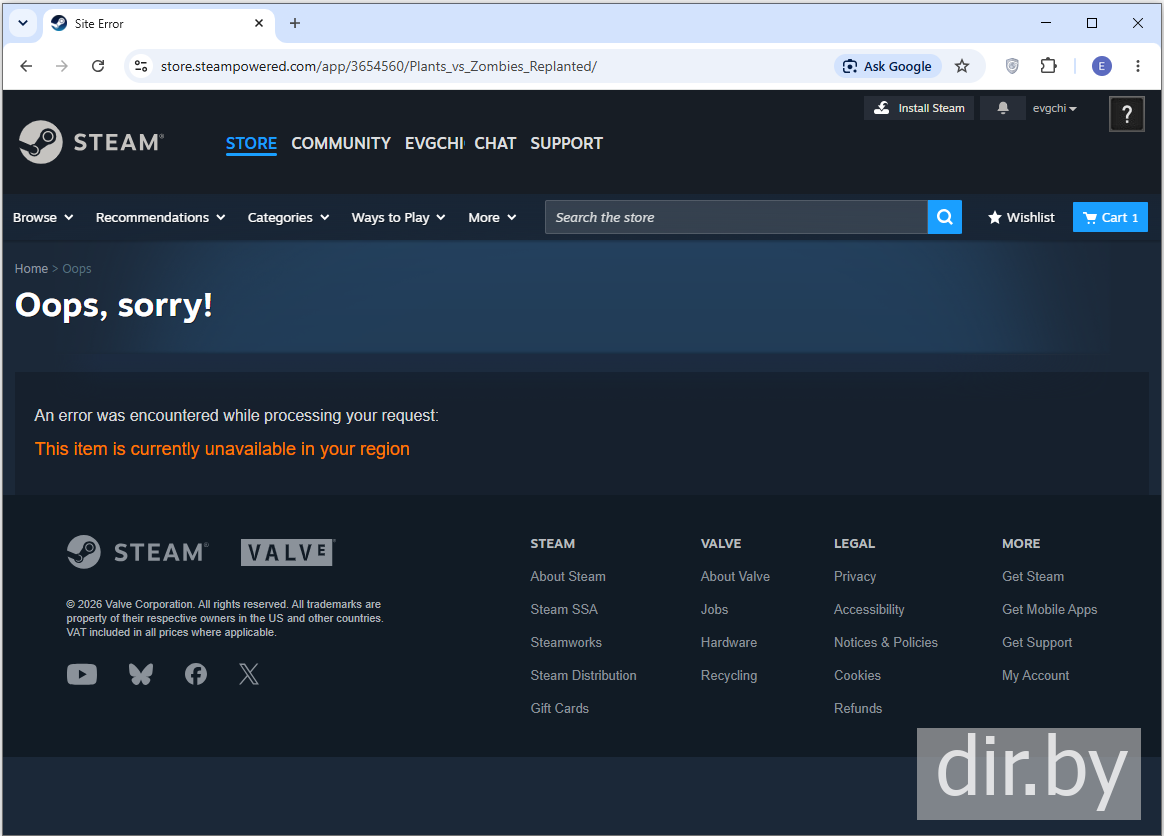This screenshot has width=1164, height=836.
Task: Open the SUPPORT menu item
Action: pos(566,143)
